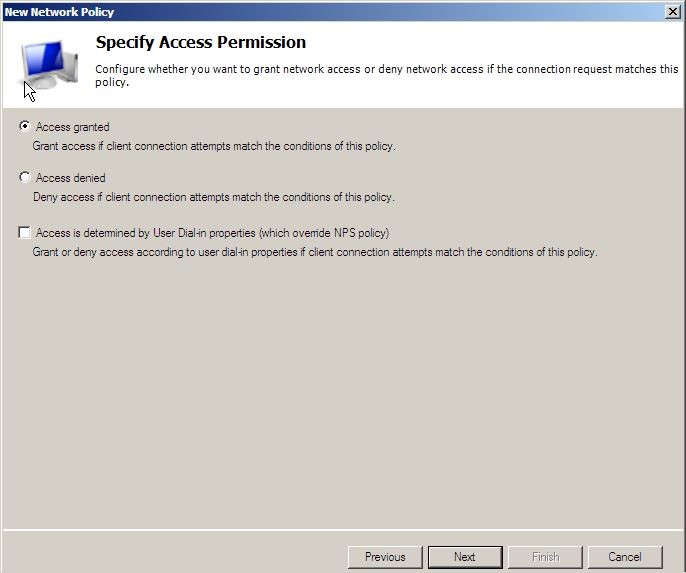This screenshot has height=573, width=686.
Task: Select the Access granted radio button
Action: click(25, 126)
